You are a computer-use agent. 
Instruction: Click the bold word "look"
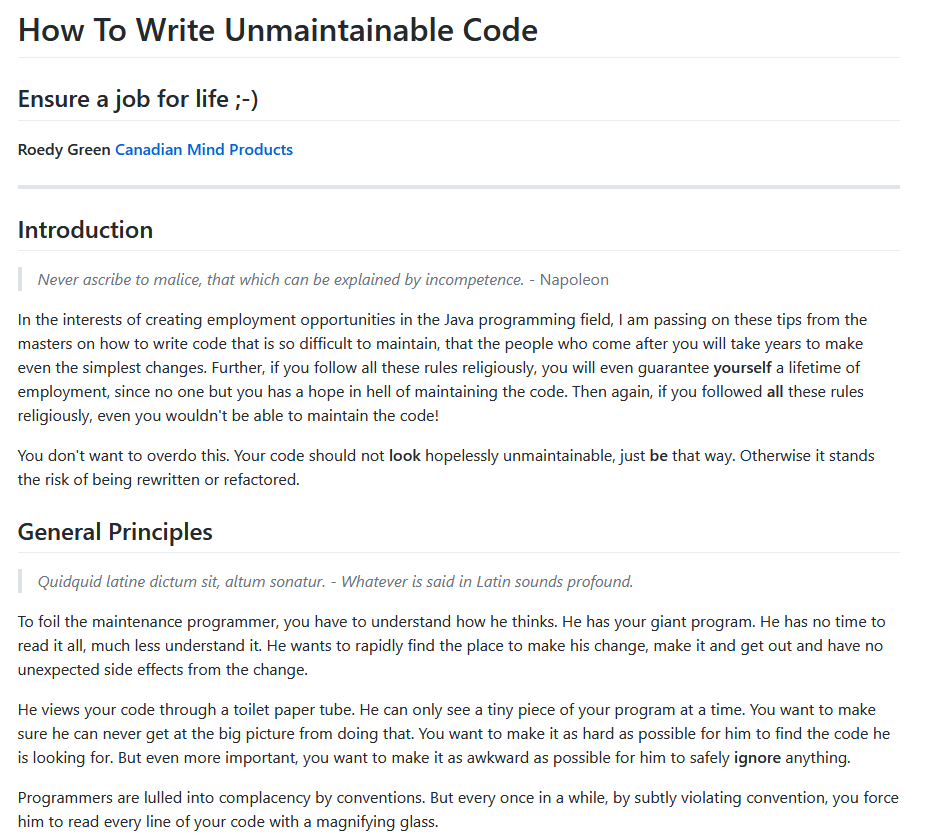tap(405, 455)
